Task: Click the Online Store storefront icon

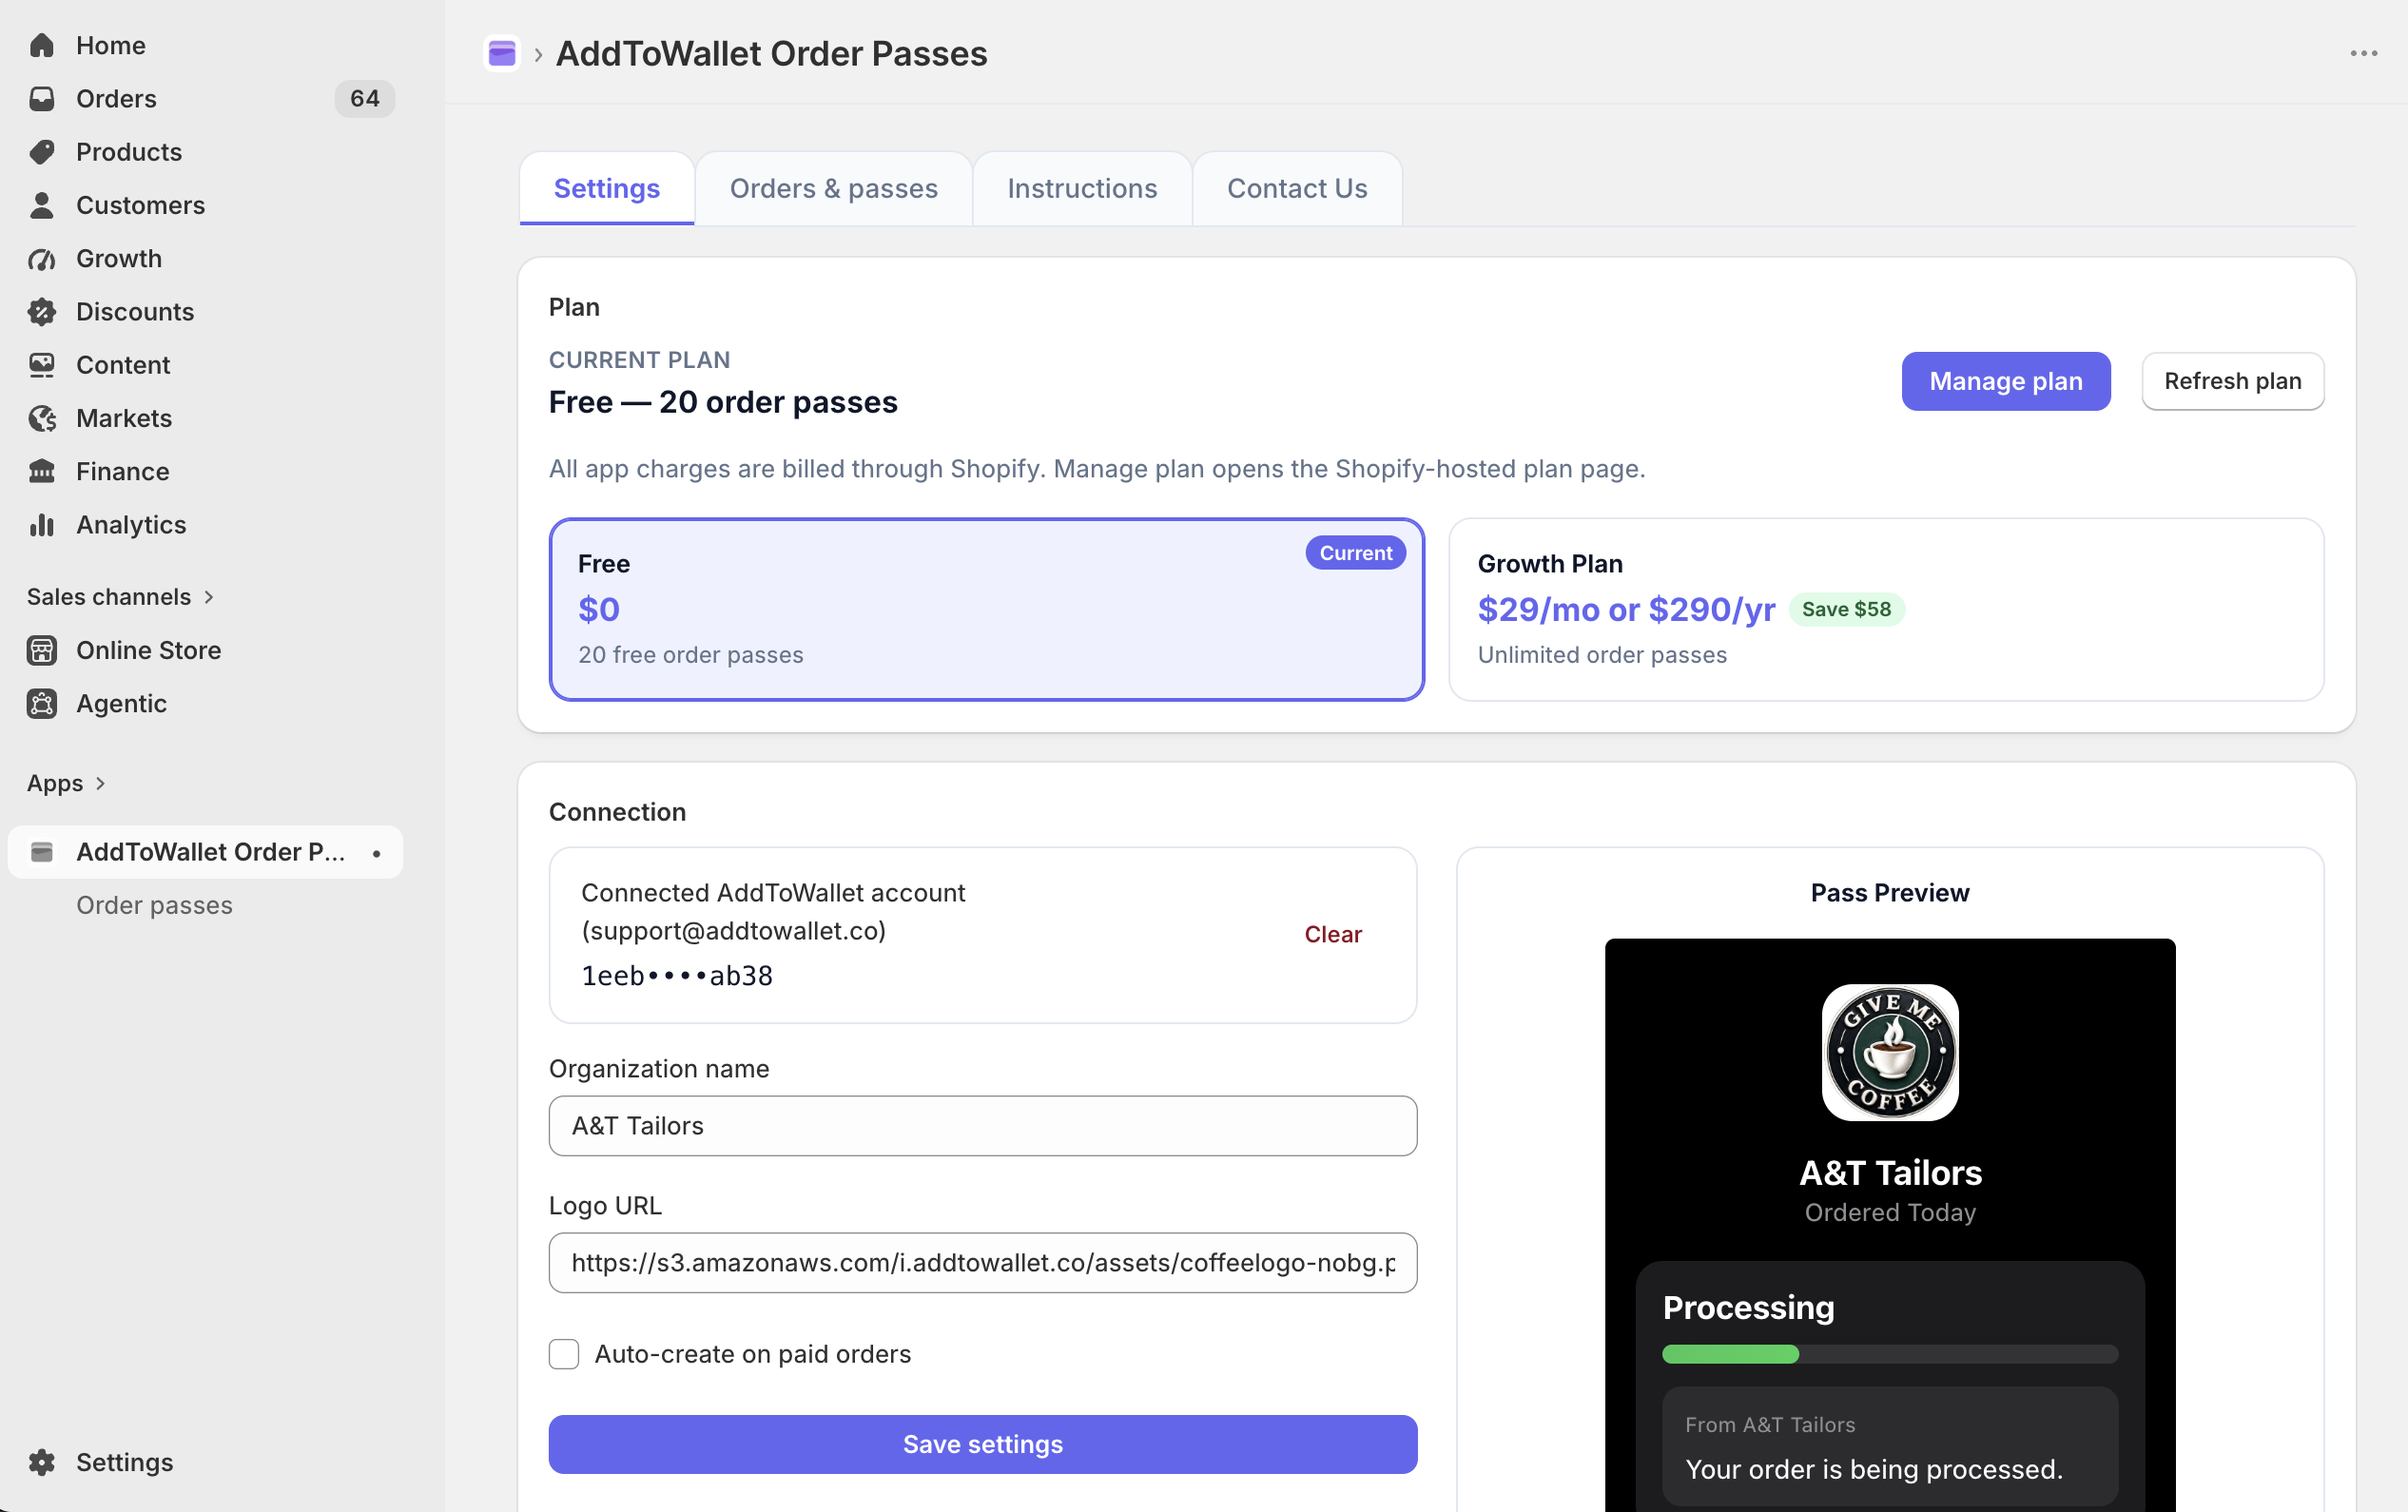Action: point(42,650)
